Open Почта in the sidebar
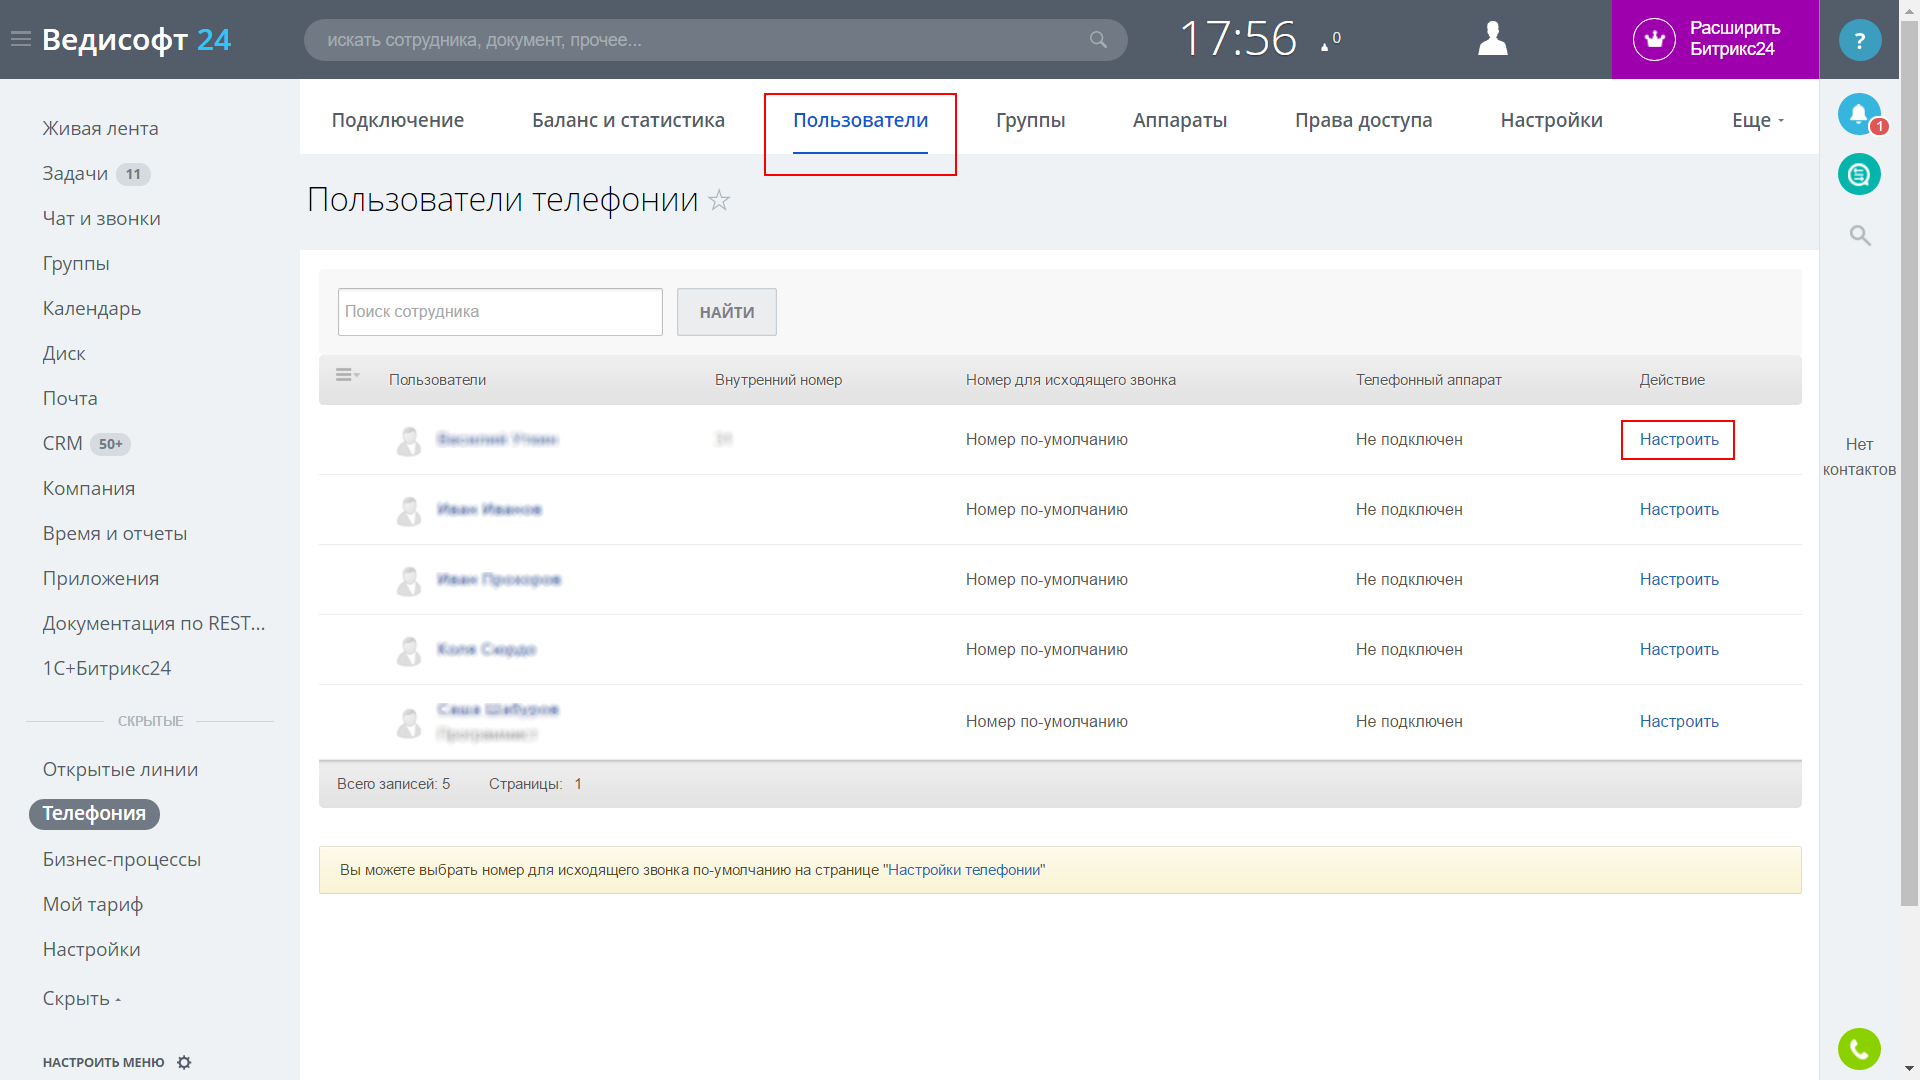Image resolution: width=1920 pixels, height=1080 pixels. pyautogui.click(x=70, y=398)
